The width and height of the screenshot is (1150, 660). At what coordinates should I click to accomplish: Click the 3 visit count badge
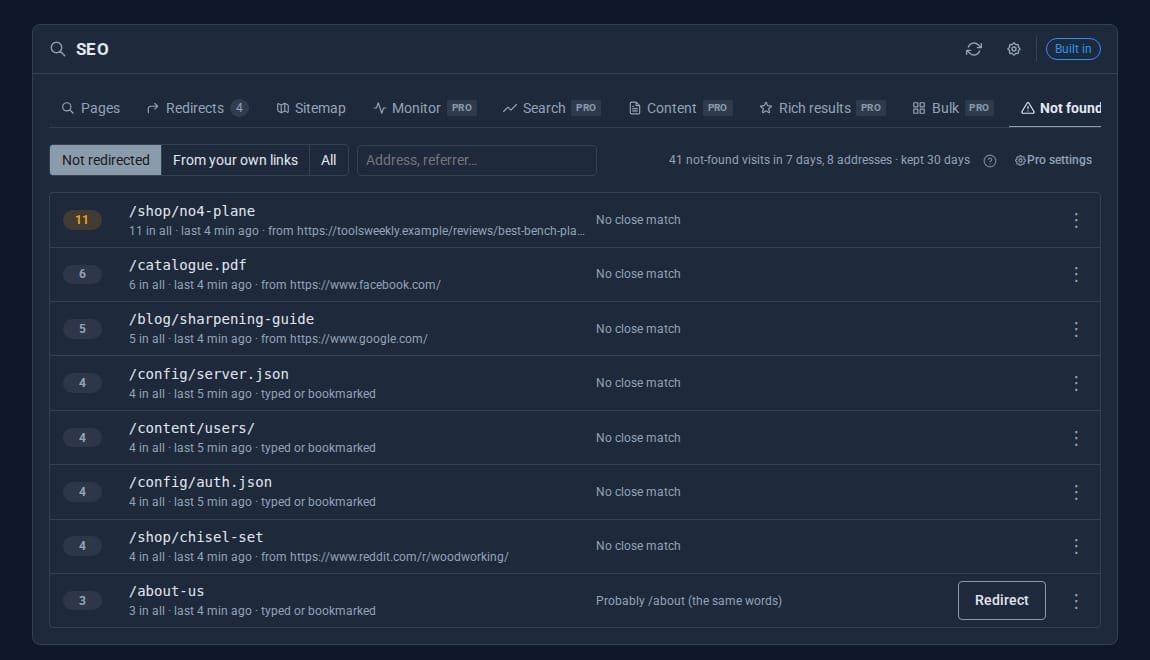82,601
